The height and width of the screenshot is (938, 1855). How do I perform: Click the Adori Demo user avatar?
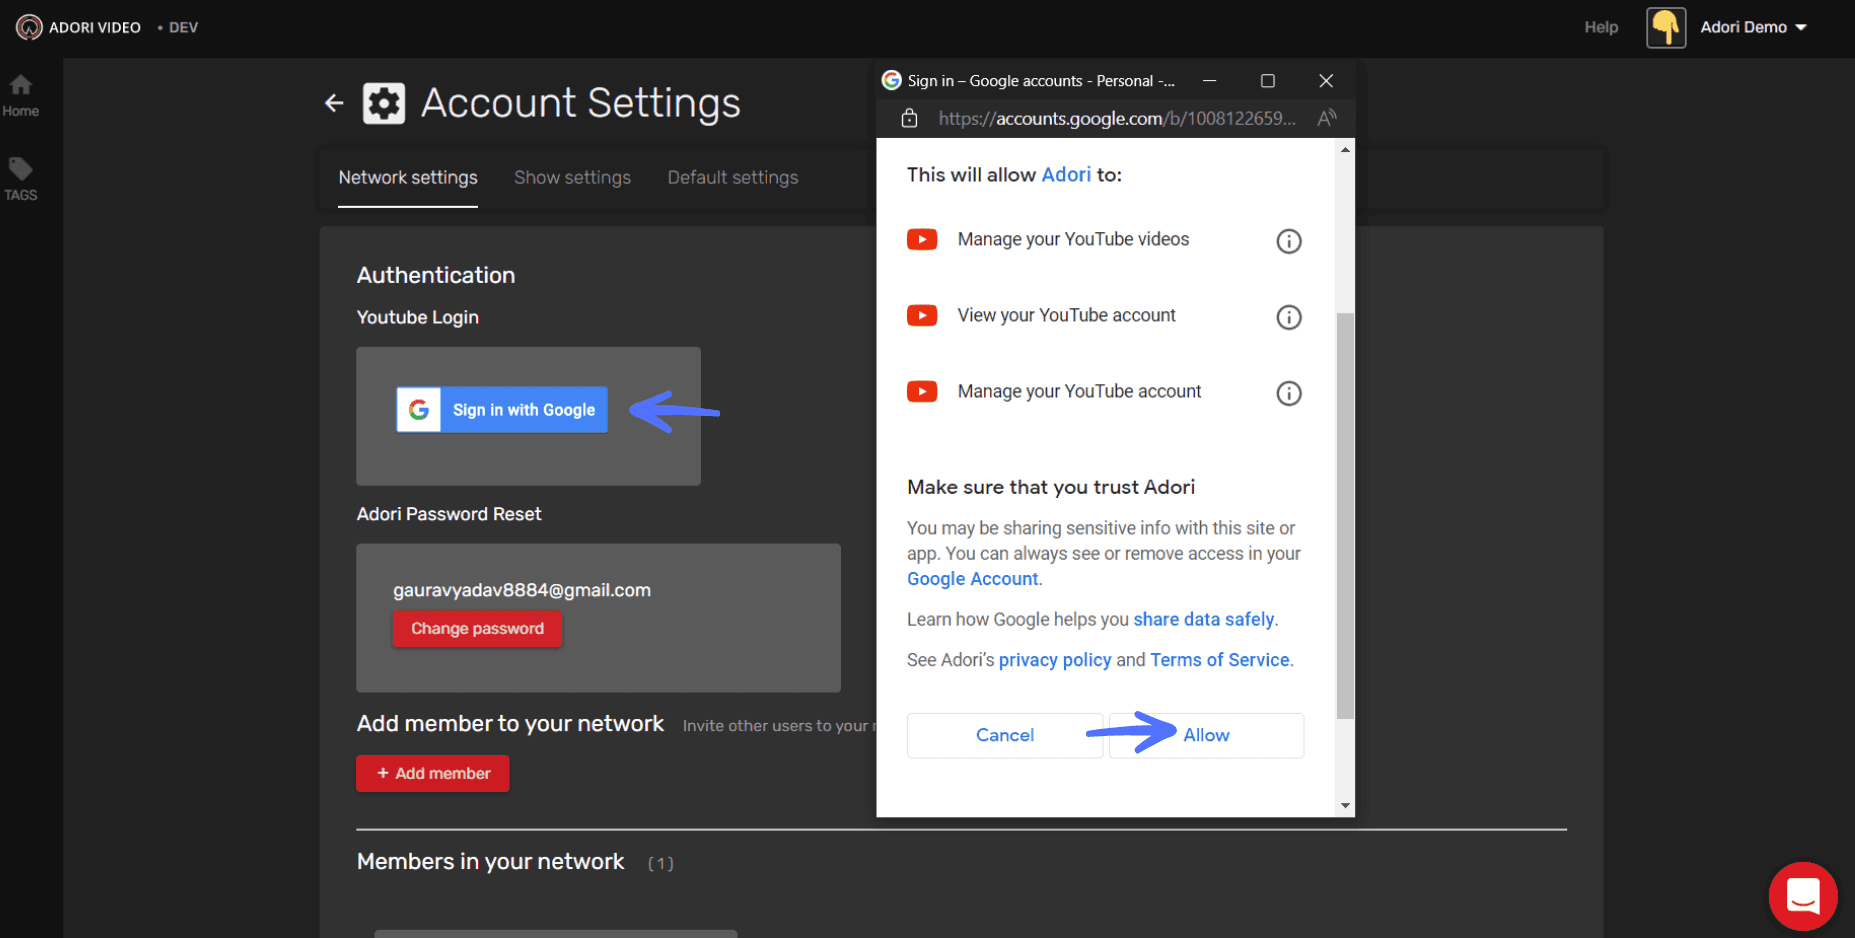pyautogui.click(x=1666, y=27)
